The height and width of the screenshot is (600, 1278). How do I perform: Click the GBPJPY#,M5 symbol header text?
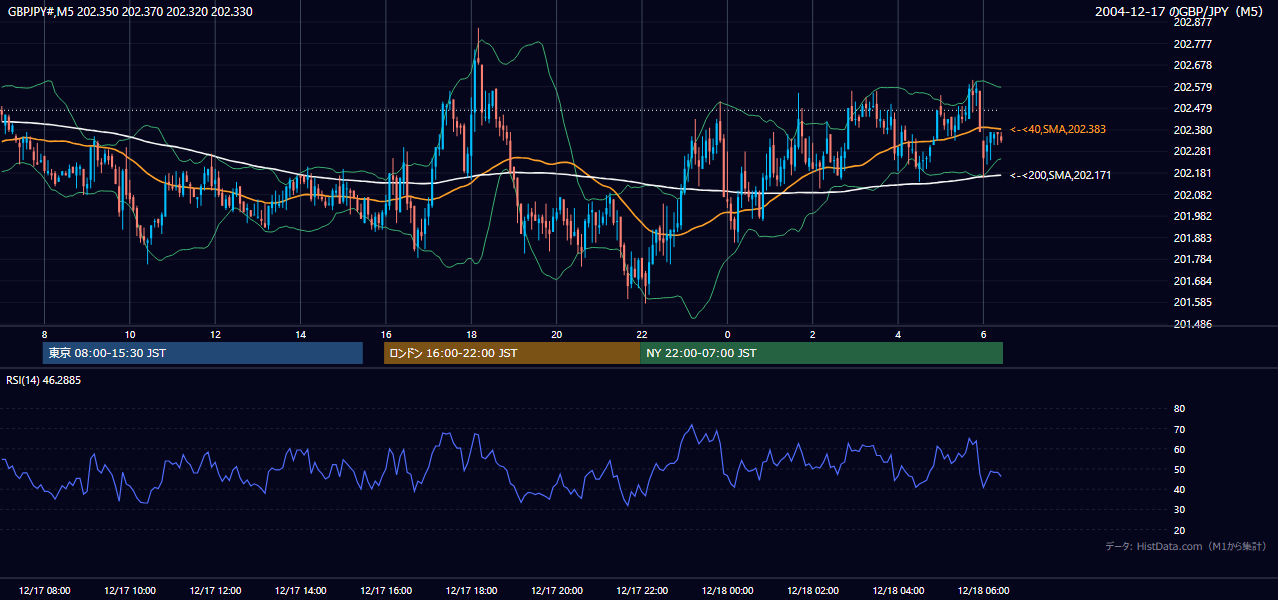tap(130, 11)
